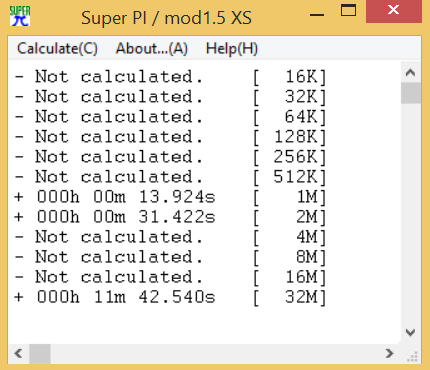Click the horizontal scrollbar left arrow
The height and width of the screenshot is (370, 430).
tap(19, 353)
